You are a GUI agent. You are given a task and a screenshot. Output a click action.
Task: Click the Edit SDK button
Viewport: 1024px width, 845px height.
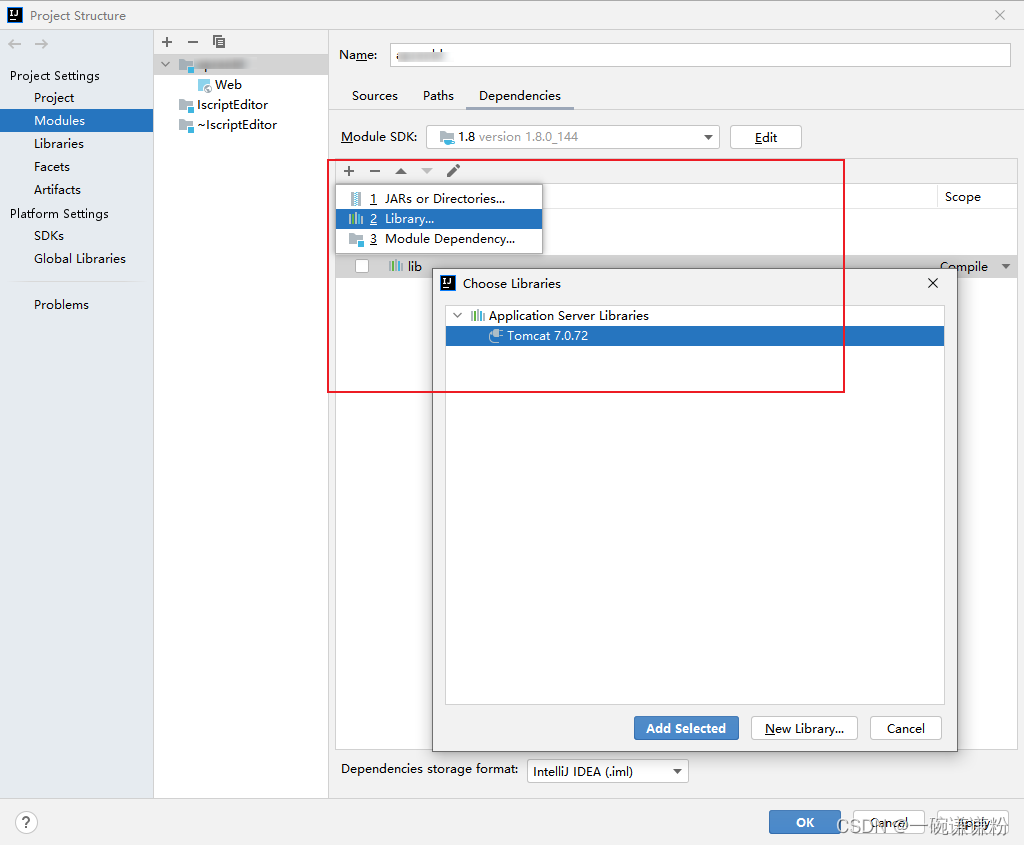coord(765,137)
